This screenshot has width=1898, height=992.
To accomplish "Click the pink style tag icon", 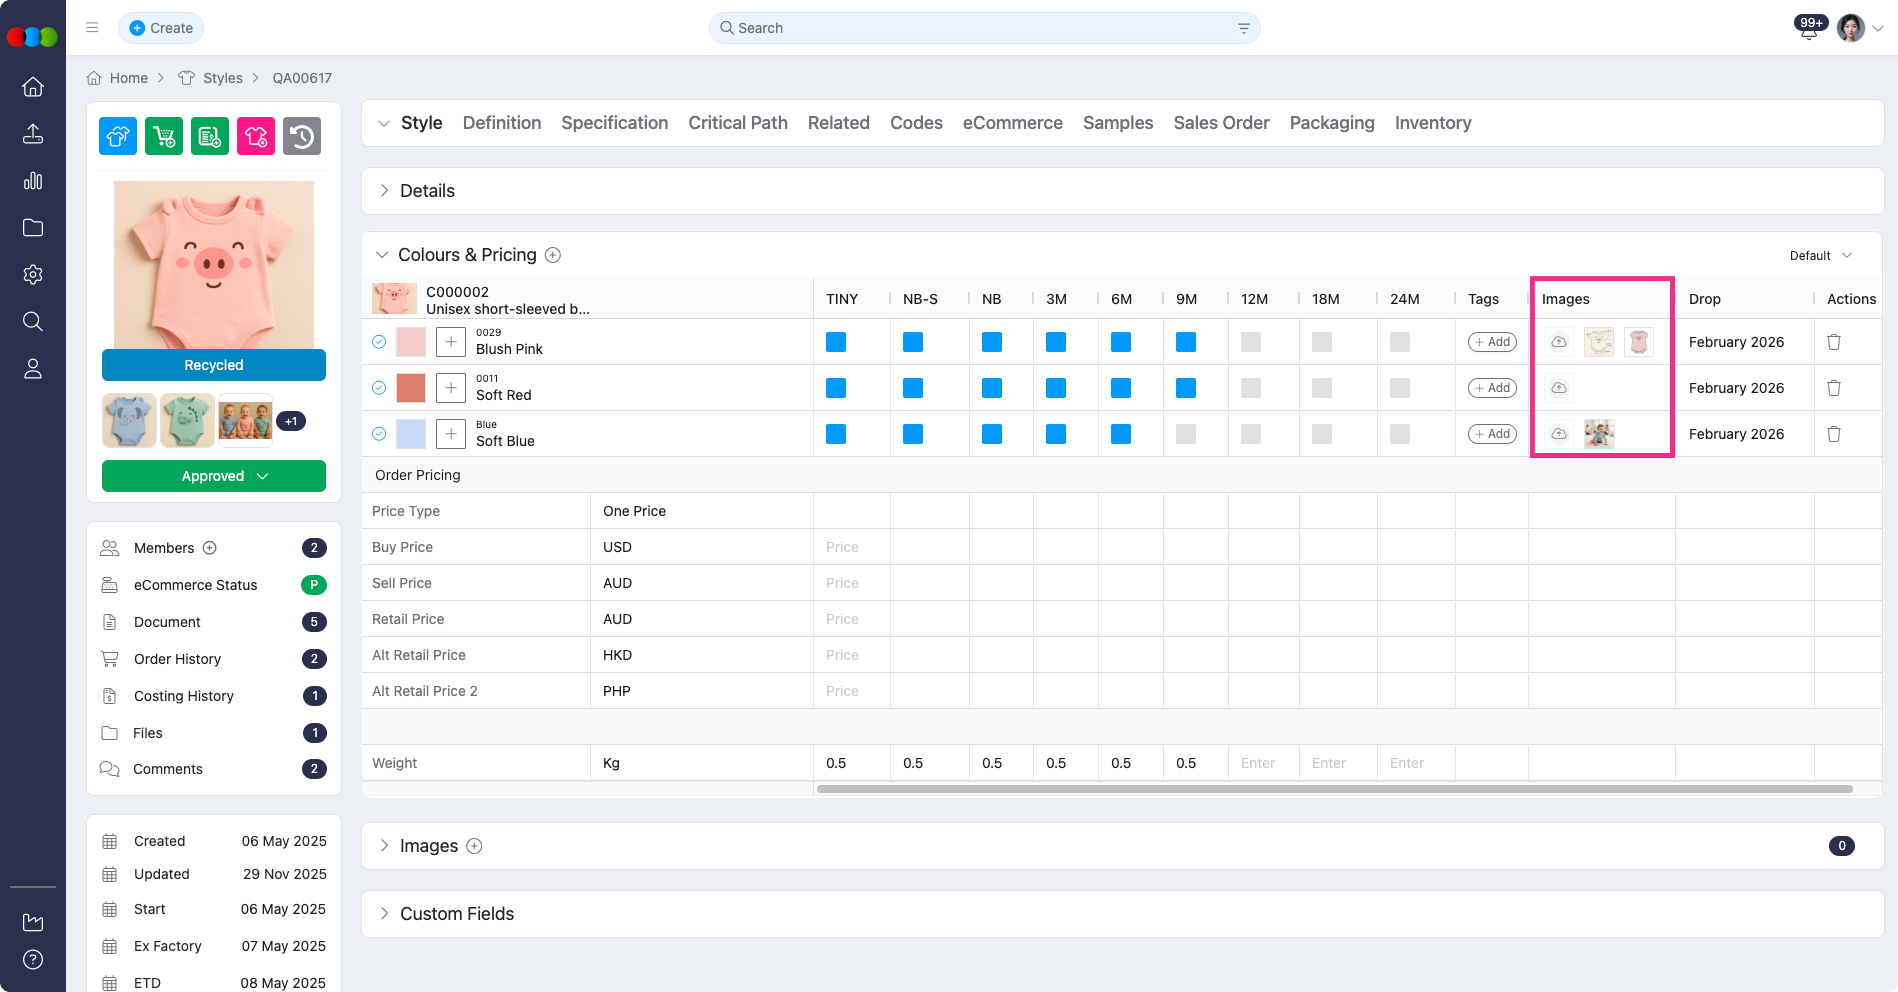I will point(256,136).
